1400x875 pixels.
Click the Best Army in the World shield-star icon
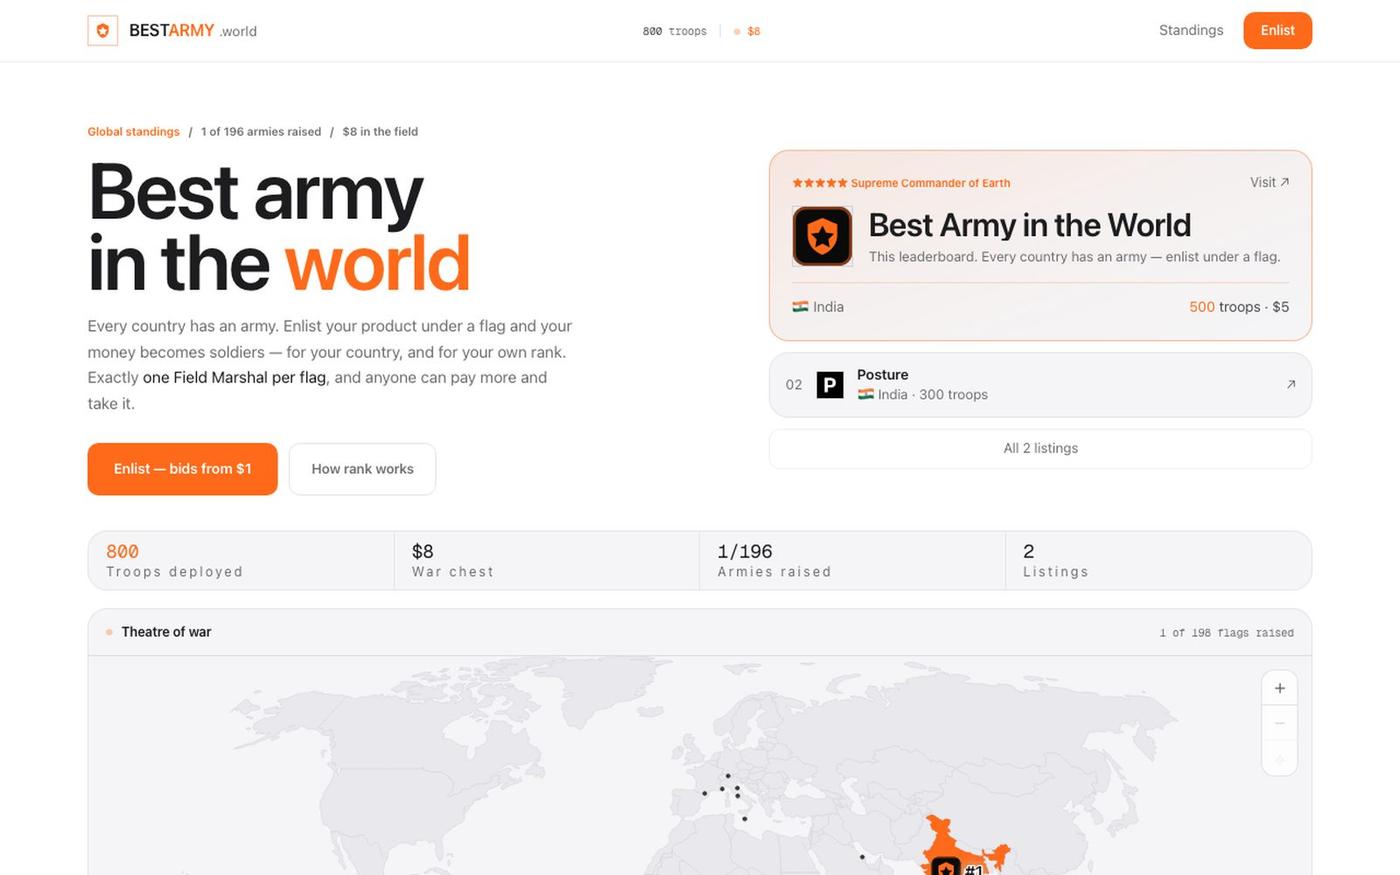(822, 236)
